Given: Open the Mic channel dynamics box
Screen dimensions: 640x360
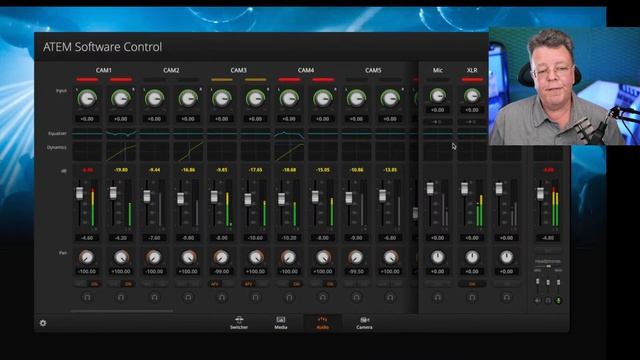Looking at the screenshot, I should [x=438, y=151].
